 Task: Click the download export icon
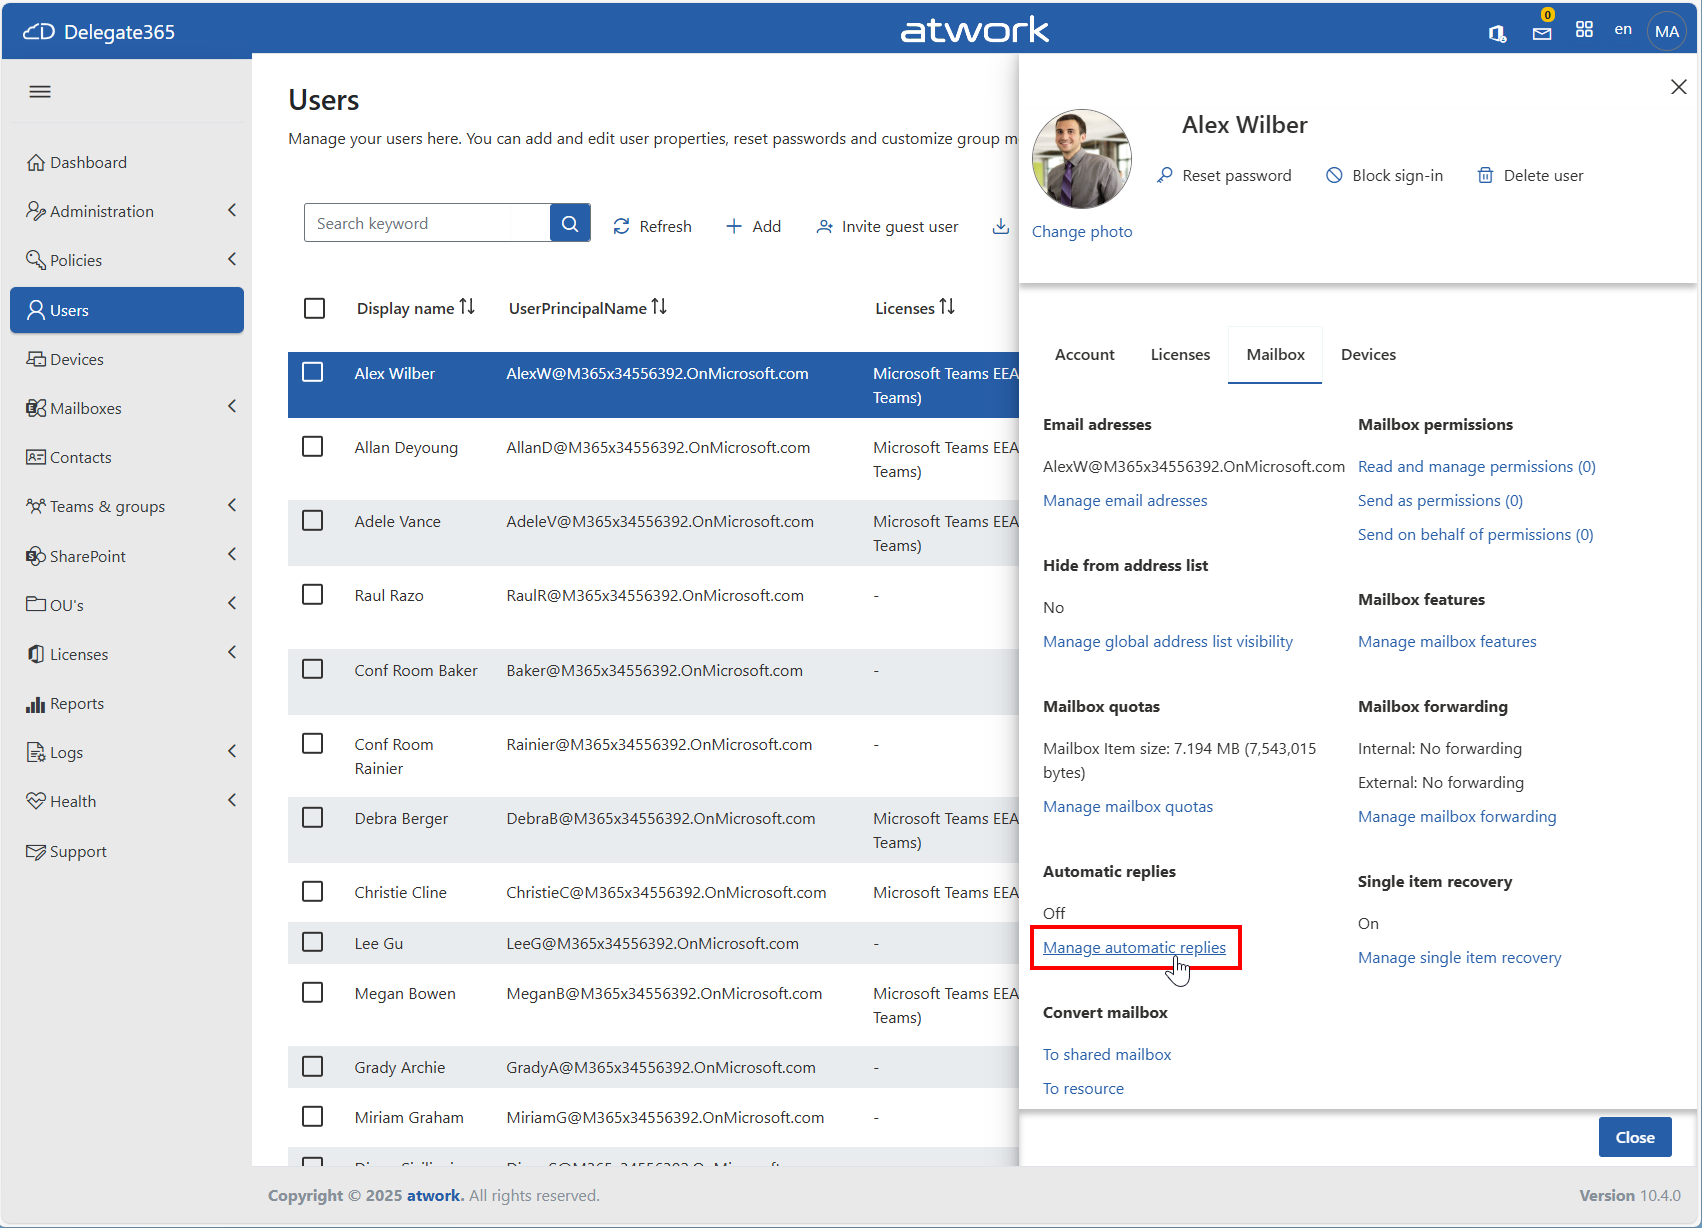pyautogui.click(x=1000, y=226)
